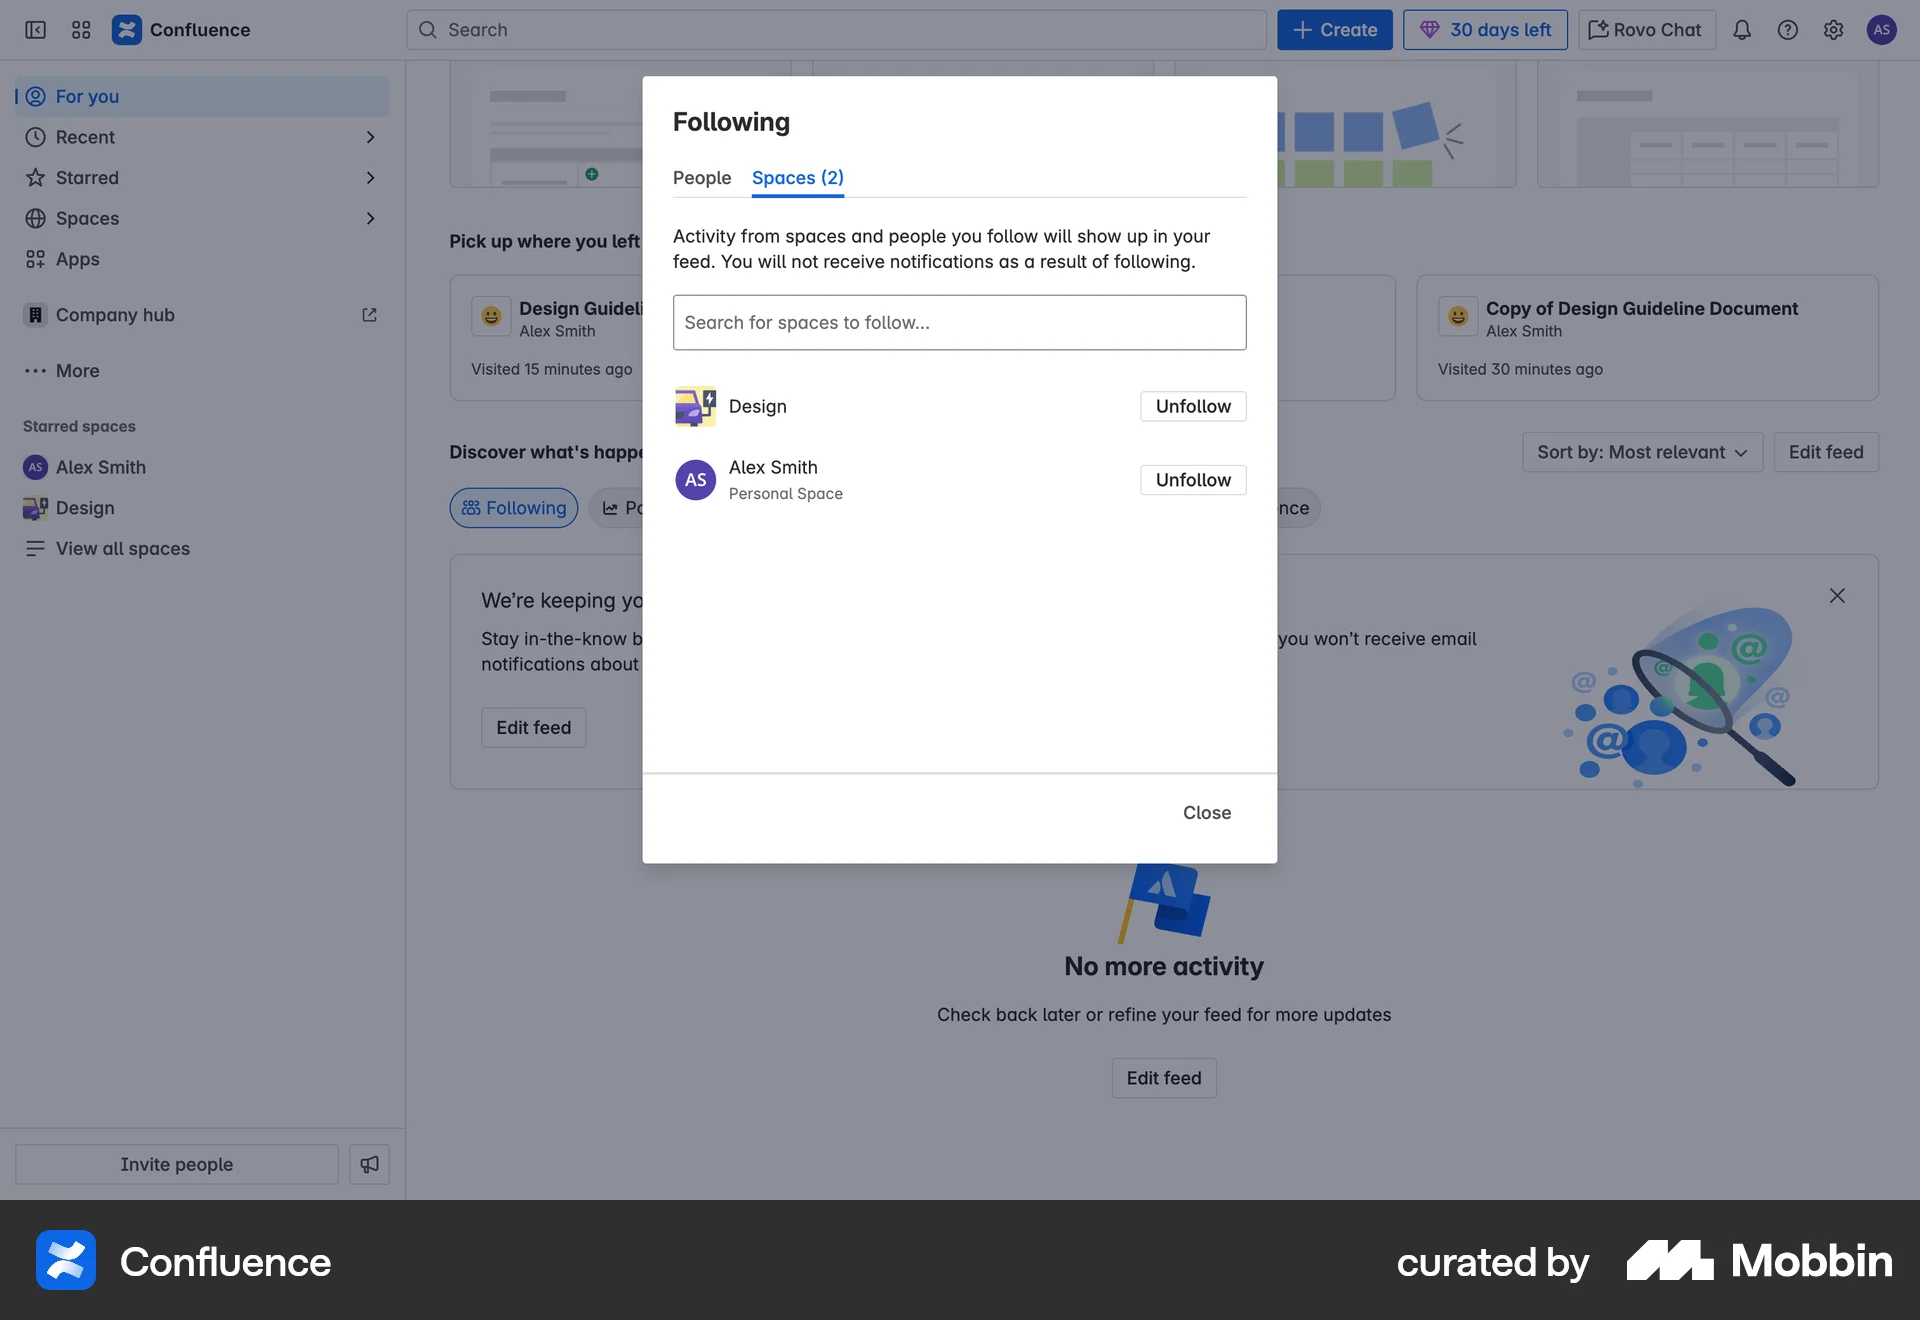Image resolution: width=1920 pixels, height=1320 pixels.
Task: Open Rovo Chat
Action: pyautogui.click(x=1645, y=30)
